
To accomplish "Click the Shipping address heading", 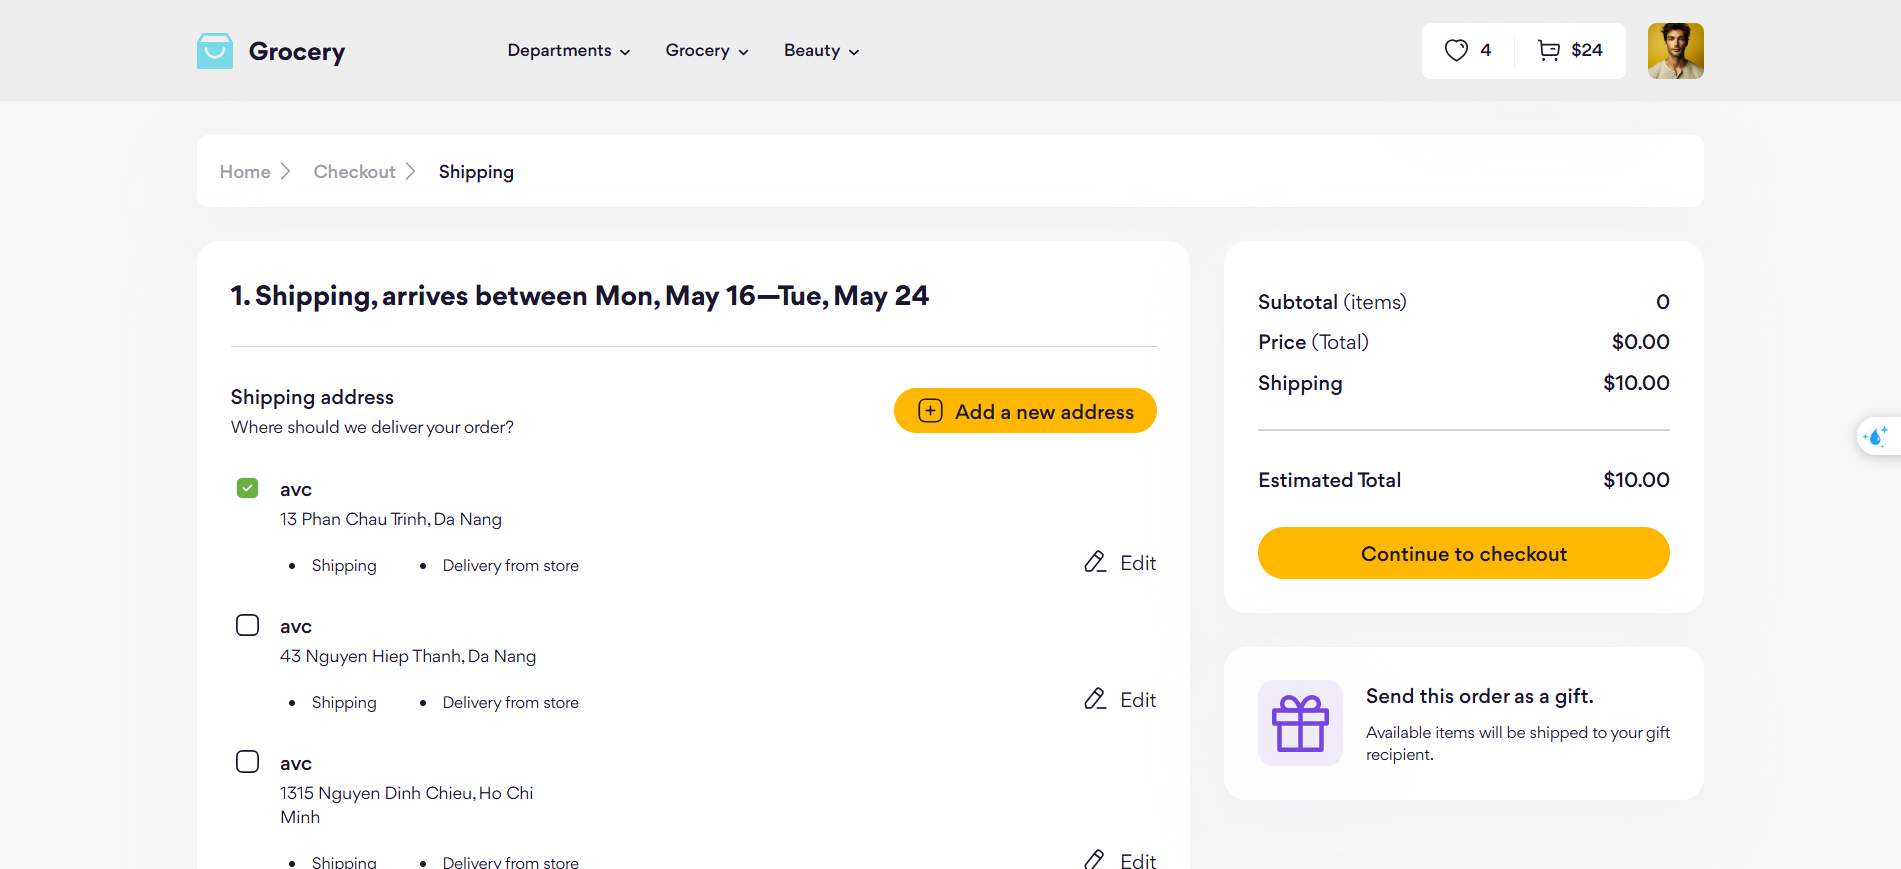I will click(x=312, y=397).
